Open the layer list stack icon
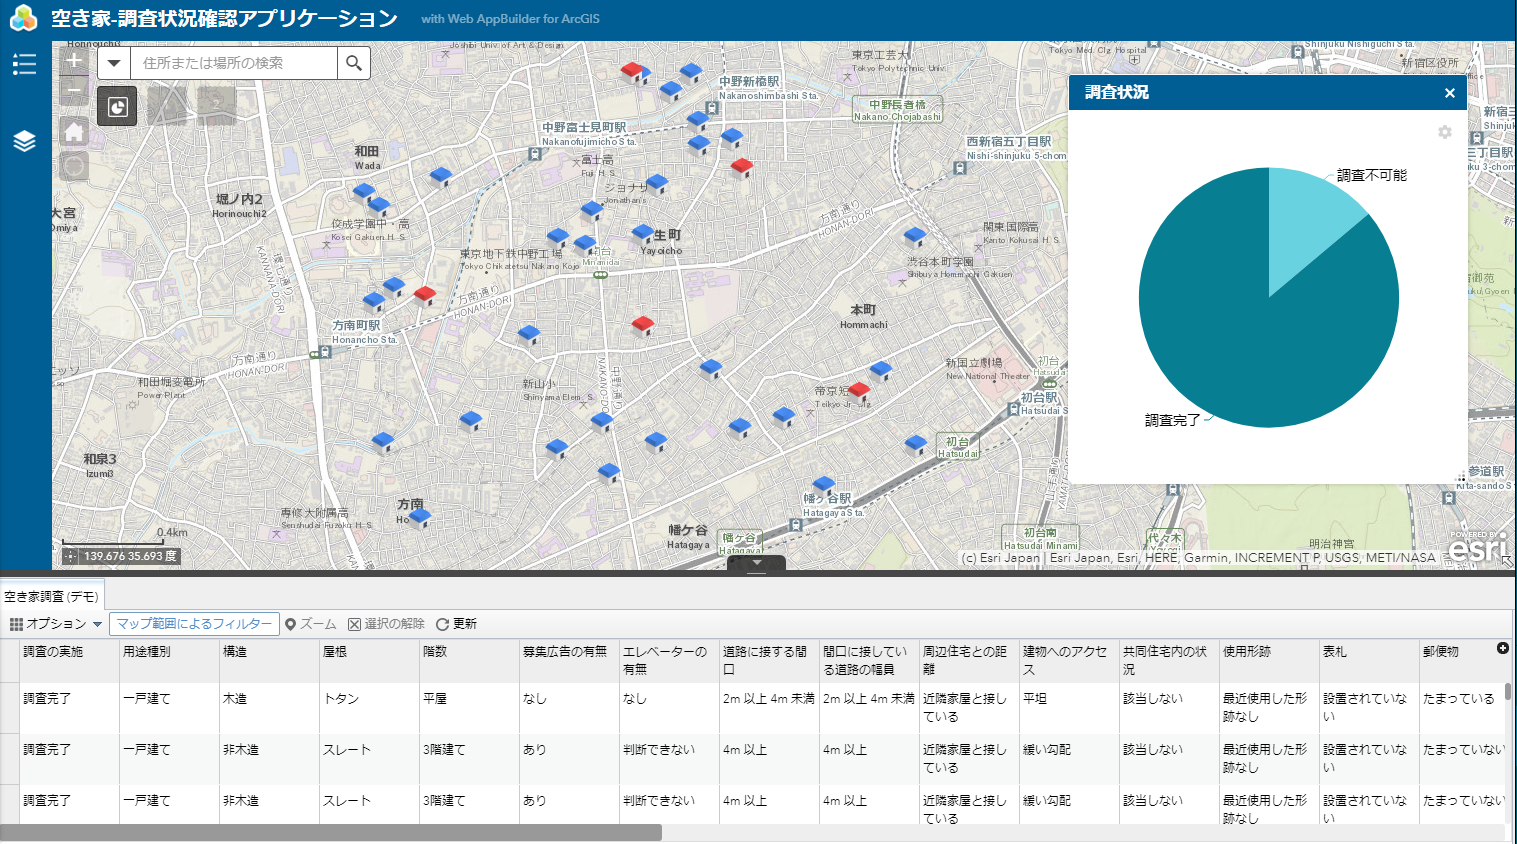Image resolution: width=1517 pixels, height=844 pixels. (24, 141)
